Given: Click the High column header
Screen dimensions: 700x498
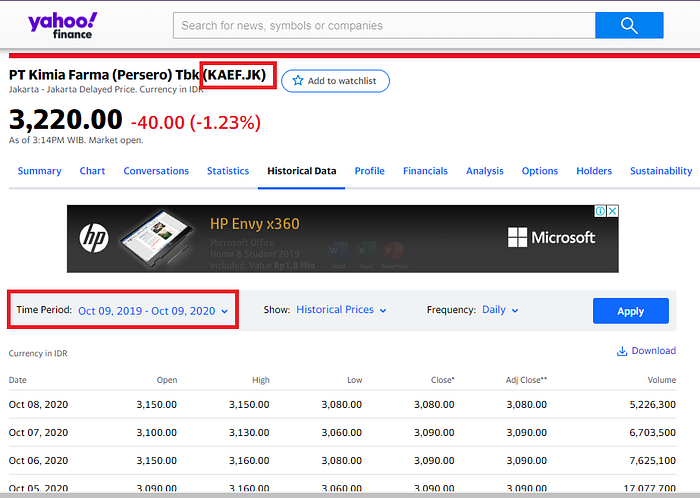Looking at the screenshot, I should click(261, 380).
